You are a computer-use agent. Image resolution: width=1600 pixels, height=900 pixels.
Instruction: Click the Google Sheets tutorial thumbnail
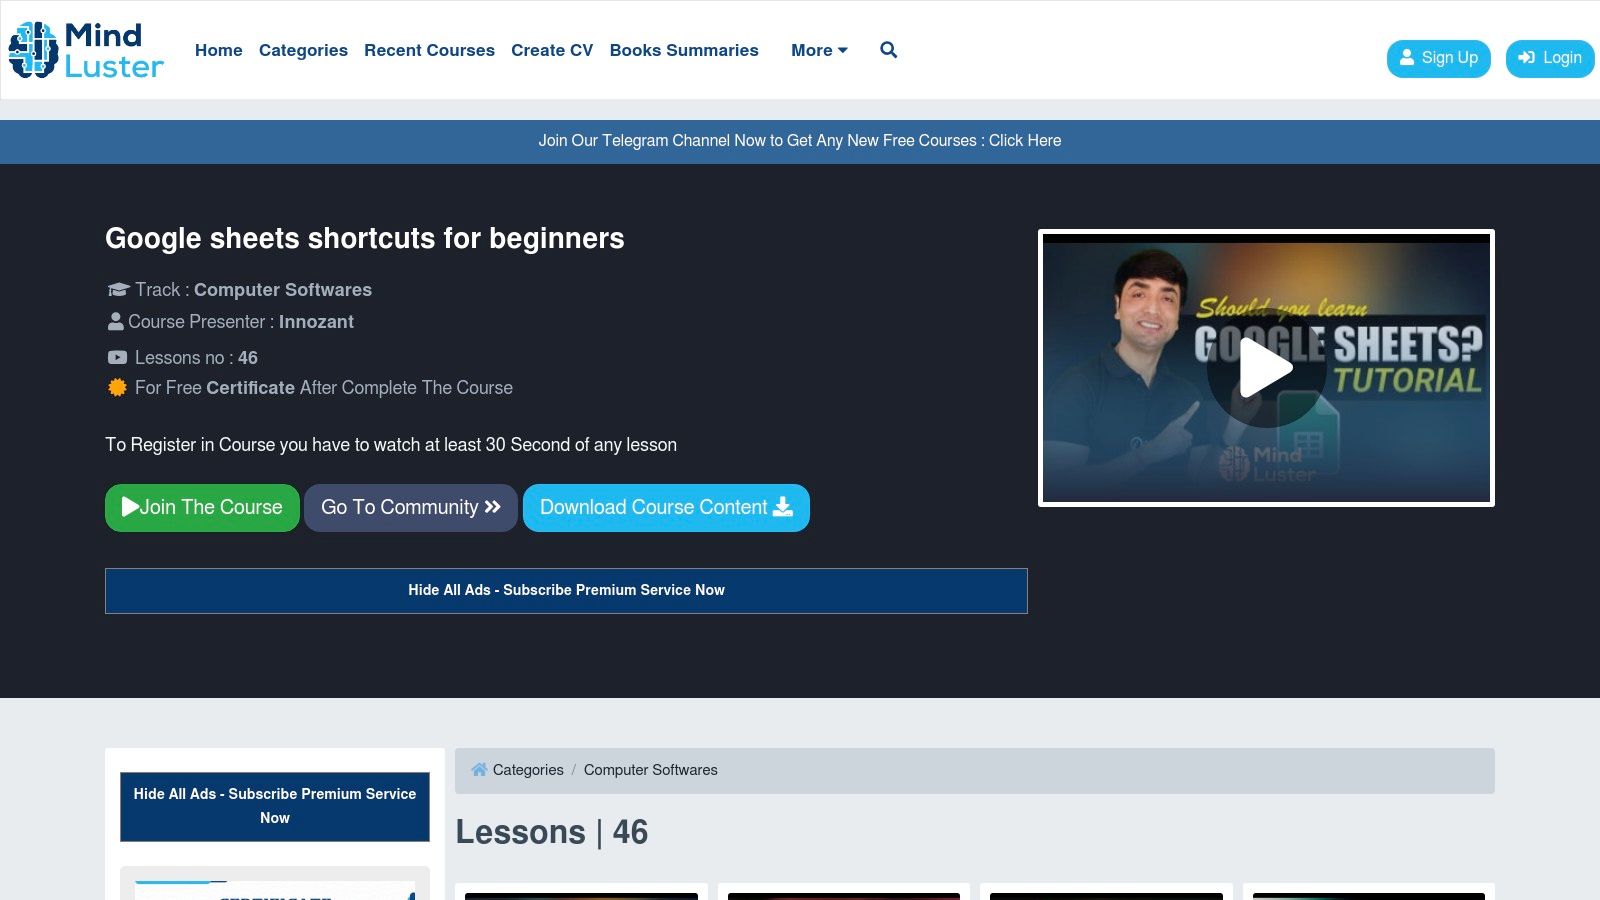click(x=1266, y=368)
